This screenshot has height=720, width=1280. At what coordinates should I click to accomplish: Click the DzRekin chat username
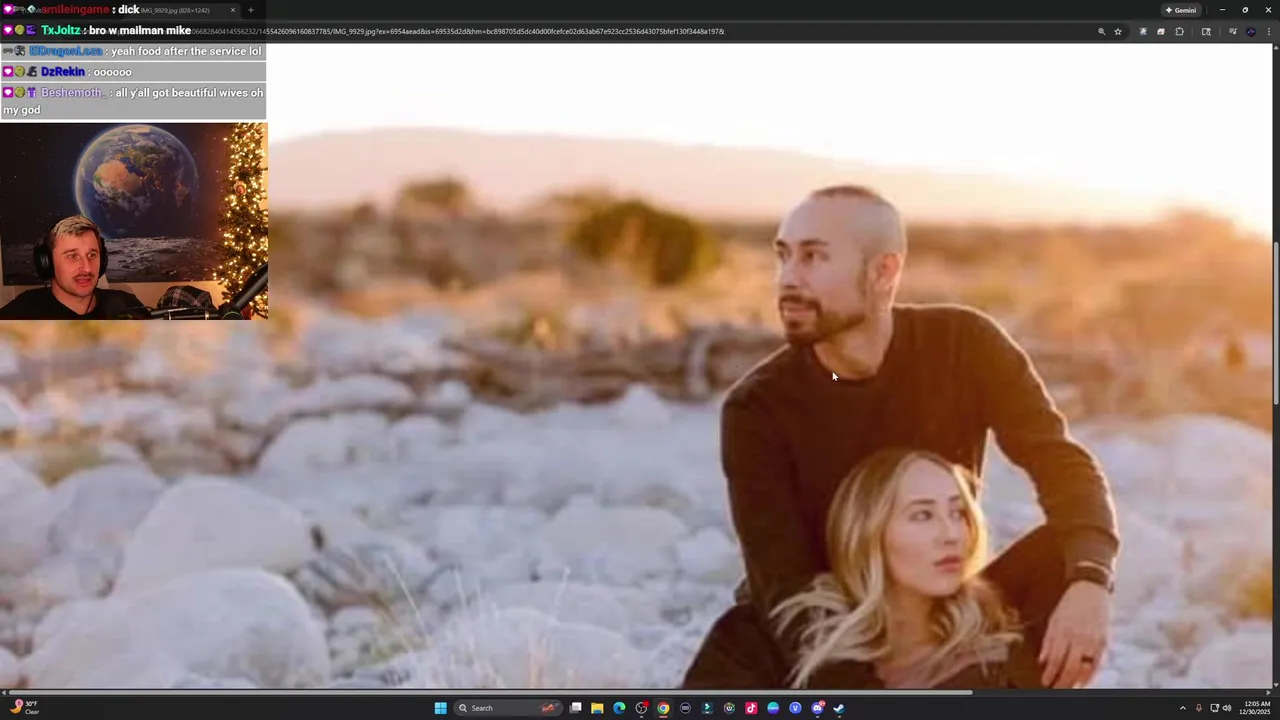point(63,72)
